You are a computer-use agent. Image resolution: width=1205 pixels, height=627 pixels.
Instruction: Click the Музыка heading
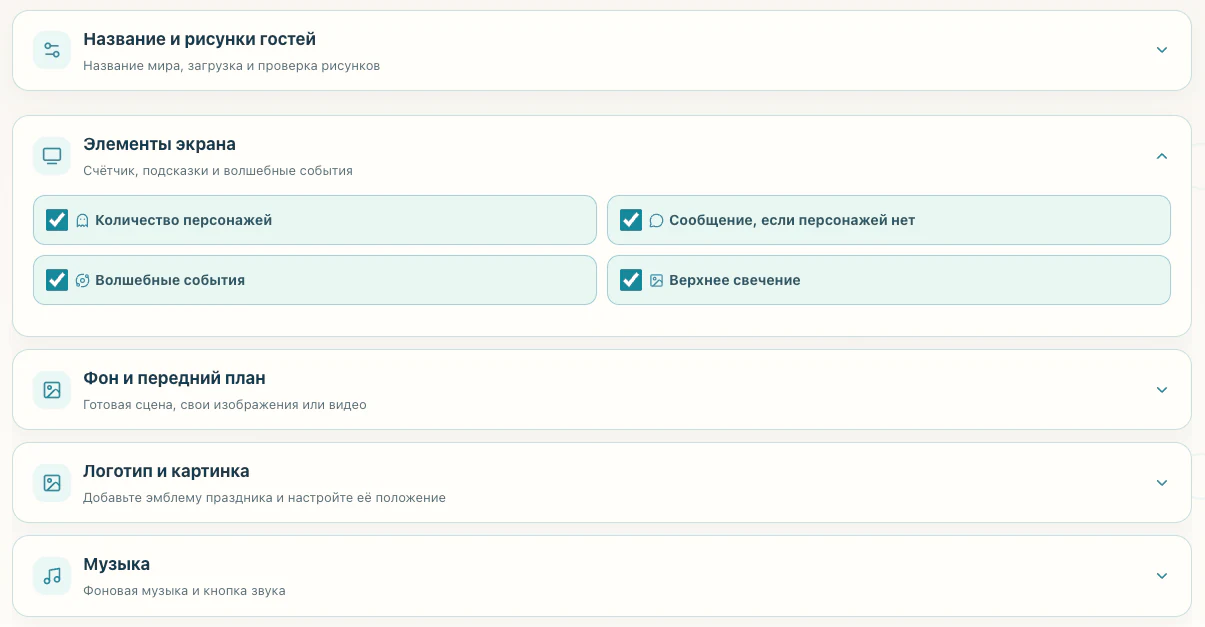click(x=117, y=565)
